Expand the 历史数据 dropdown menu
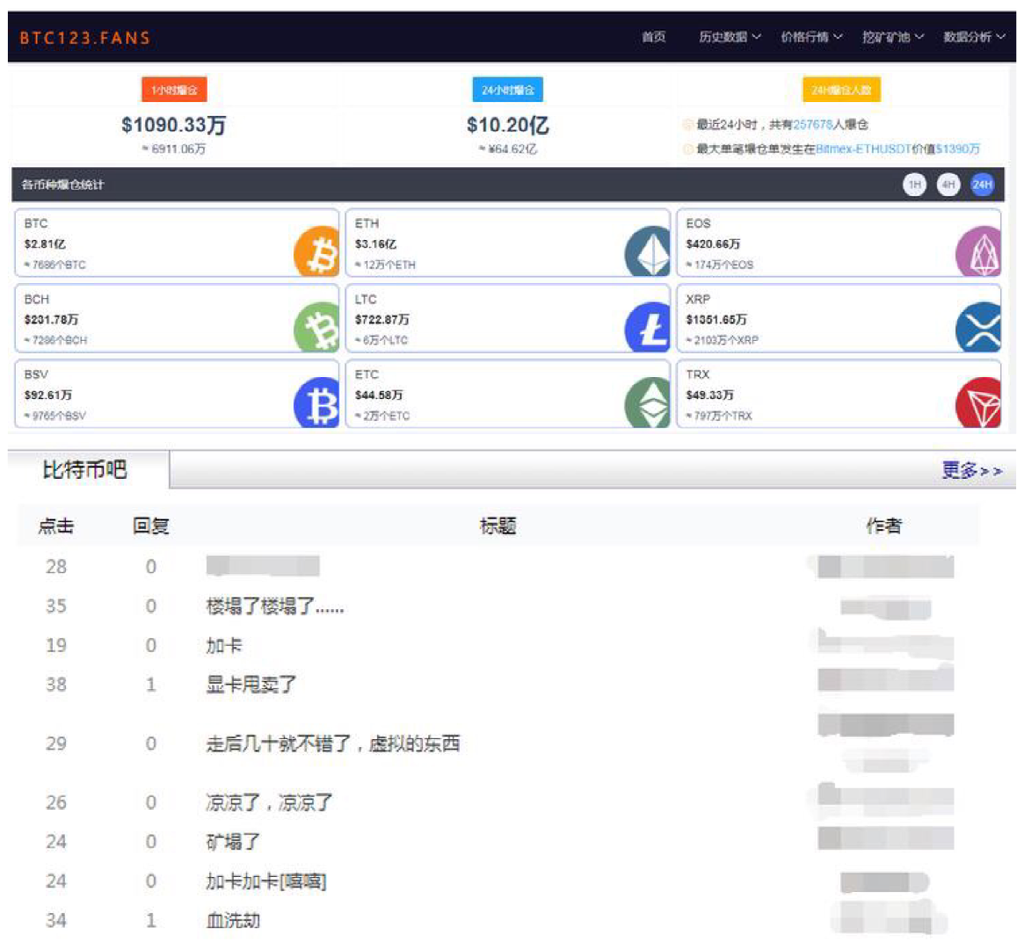Image resolution: width=1024 pixels, height=949 pixels. coord(729,37)
